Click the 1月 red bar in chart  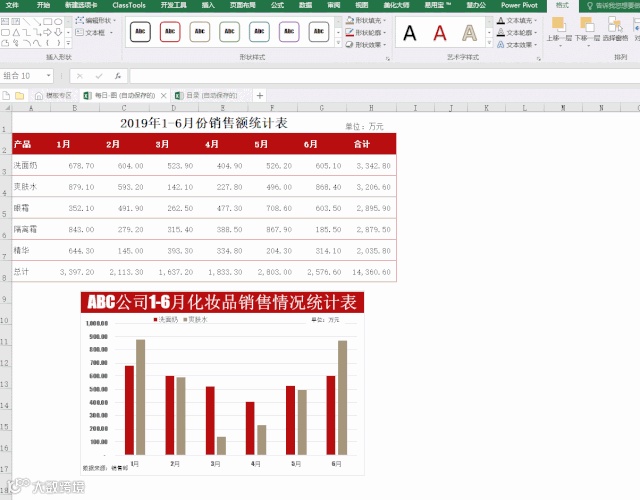[129, 410]
